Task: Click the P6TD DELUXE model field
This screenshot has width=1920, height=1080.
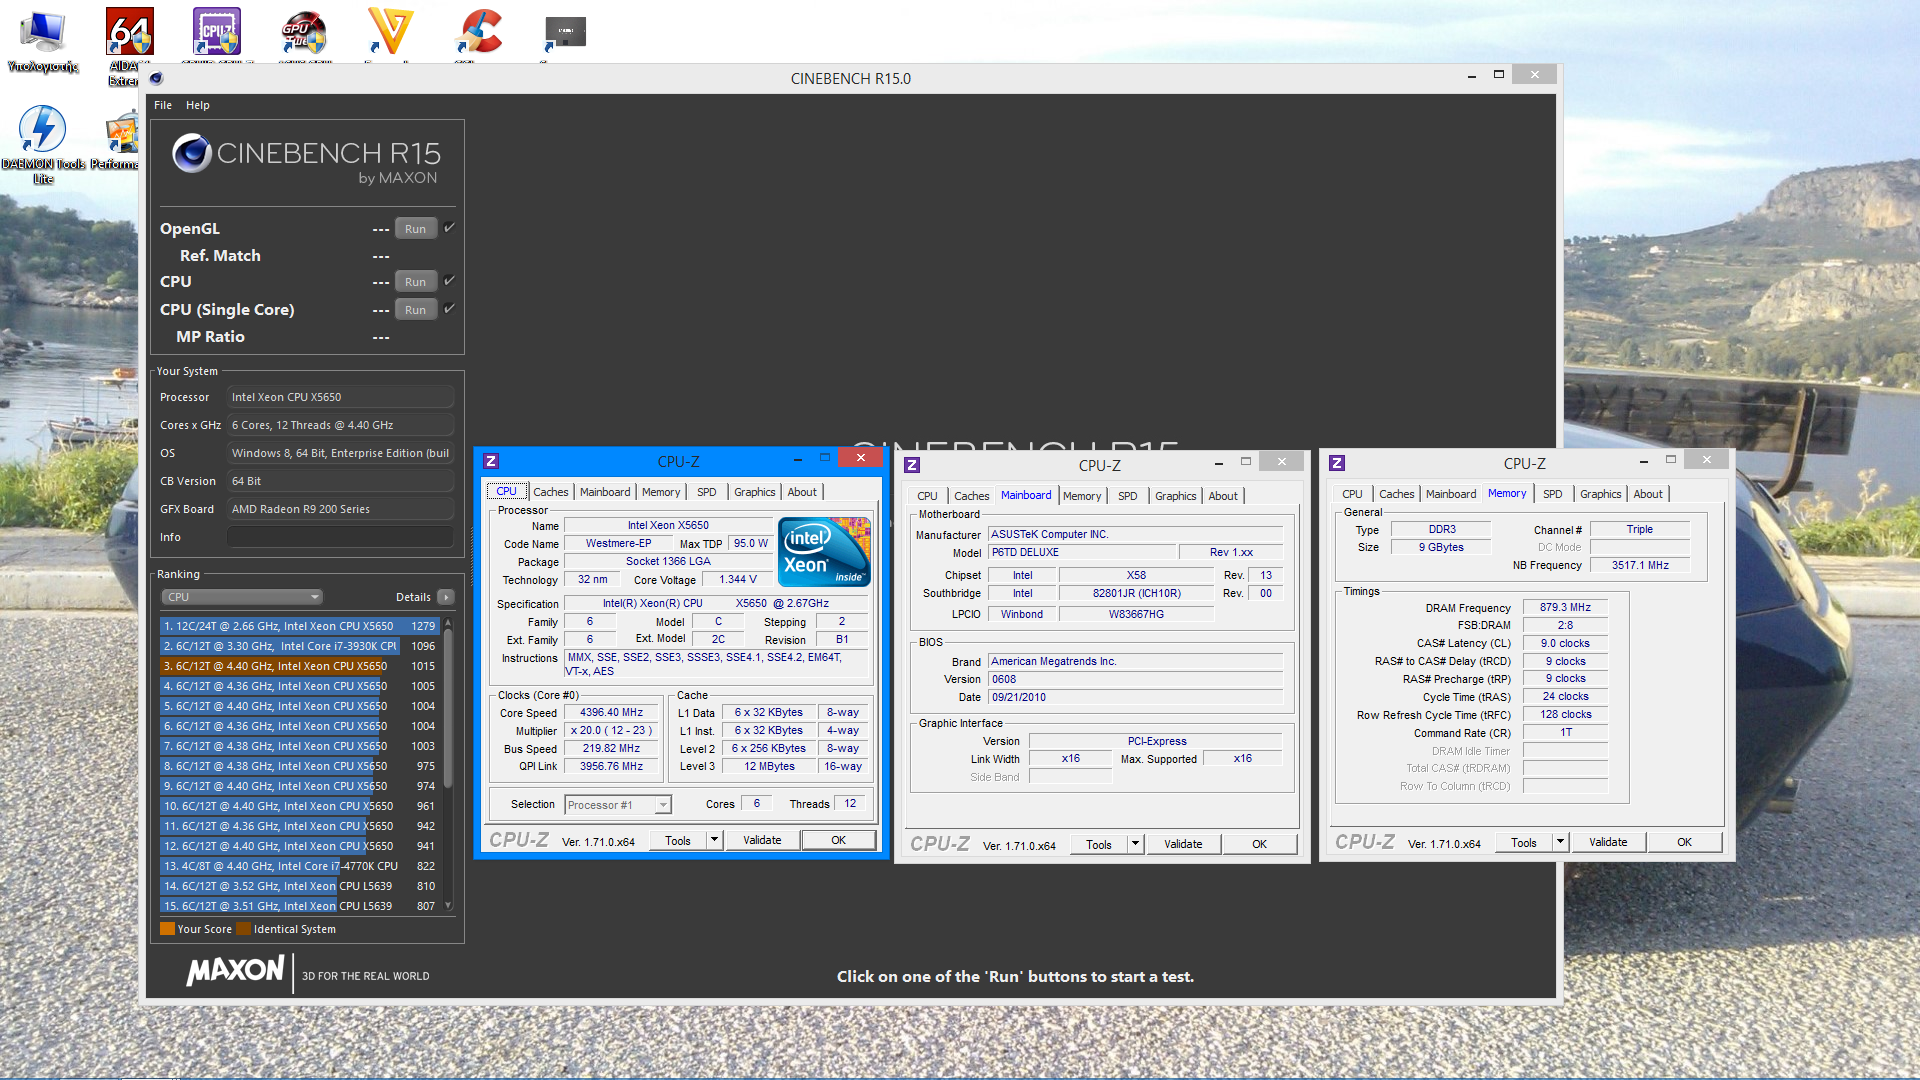Action: pos(1082,552)
